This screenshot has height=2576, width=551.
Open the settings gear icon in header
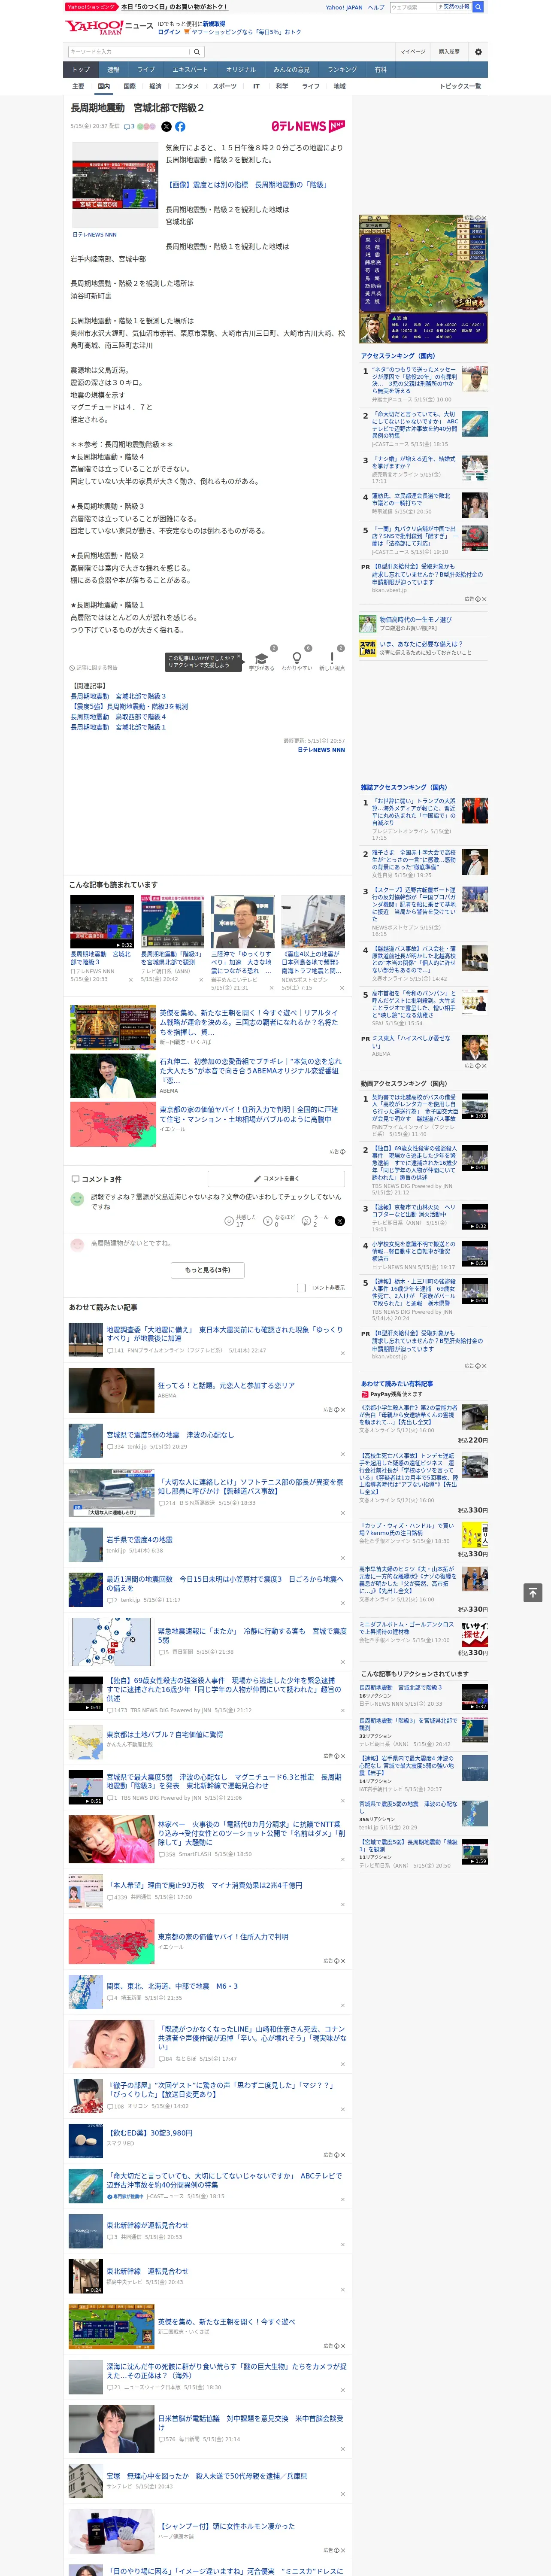[x=478, y=51]
